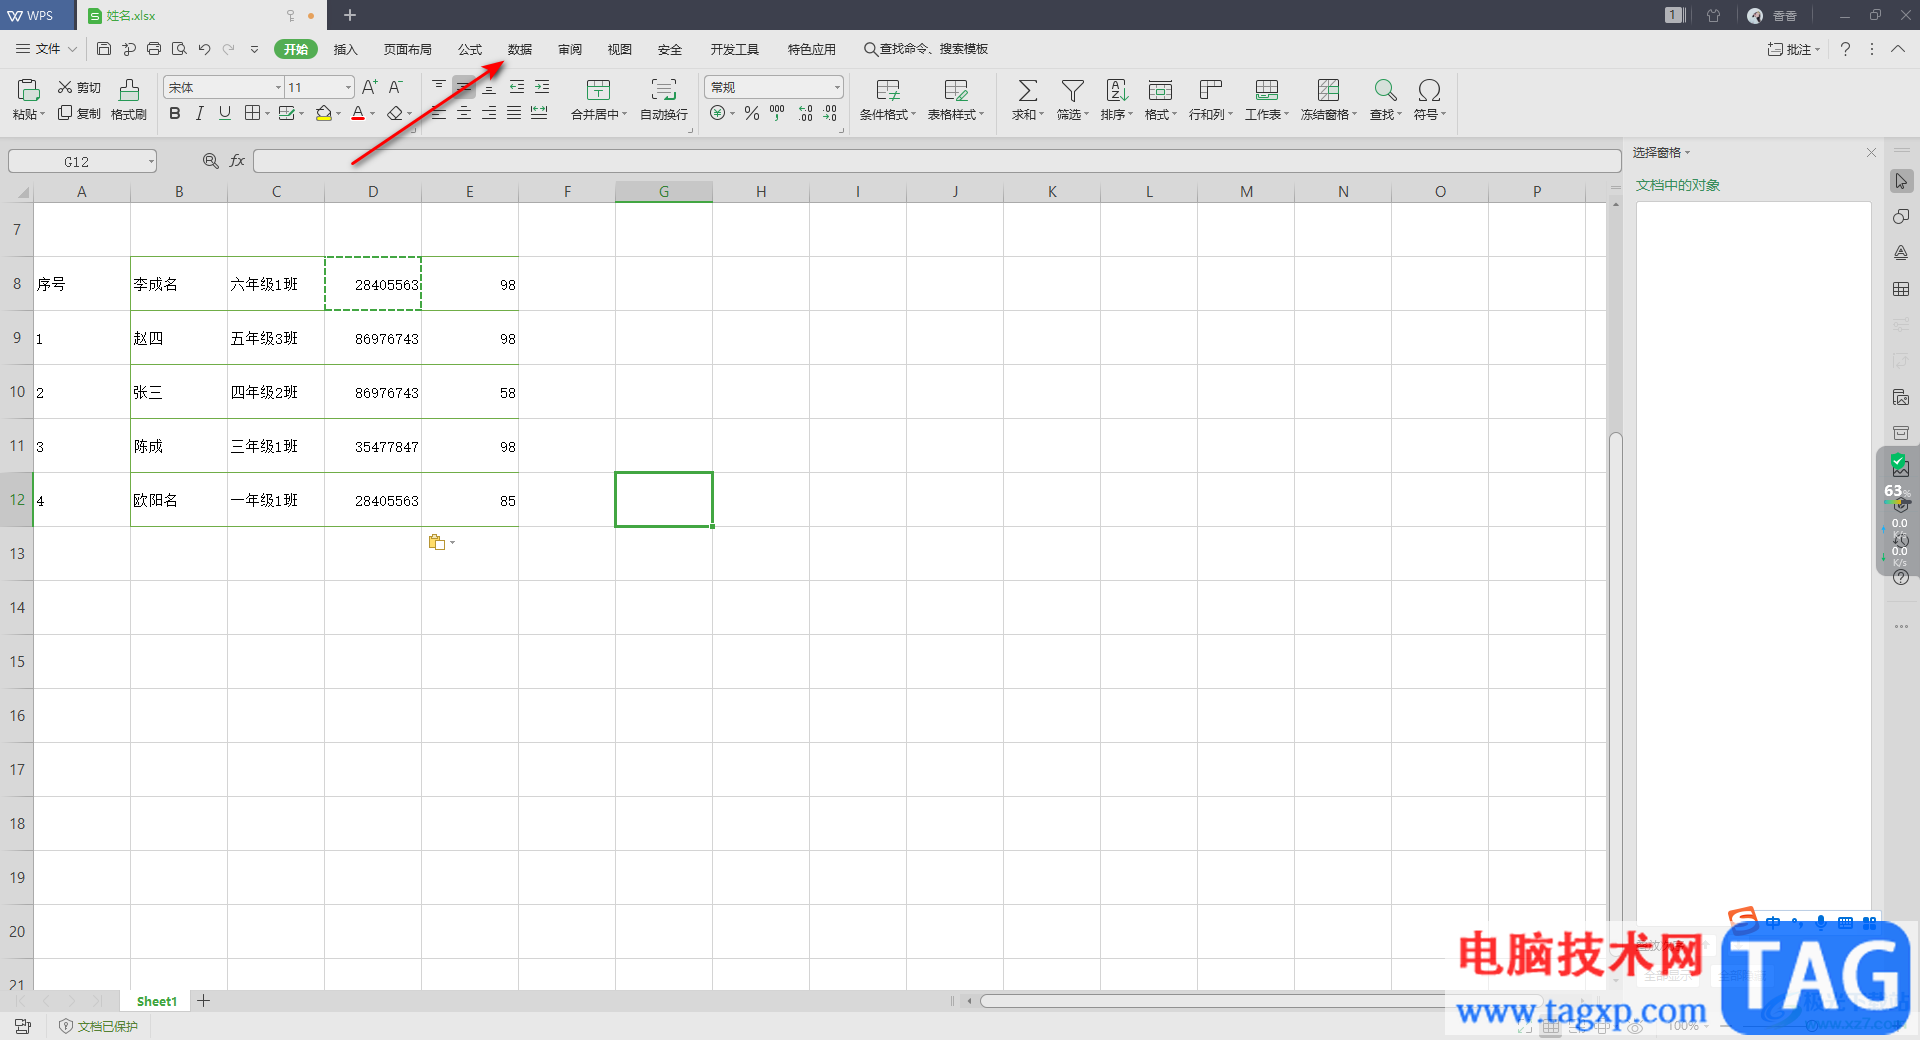The width and height of the screenshot is (1920, 1040).
Task: Click the AutoSum (求和) sigma icon
Action: (x=1027, y=91)
